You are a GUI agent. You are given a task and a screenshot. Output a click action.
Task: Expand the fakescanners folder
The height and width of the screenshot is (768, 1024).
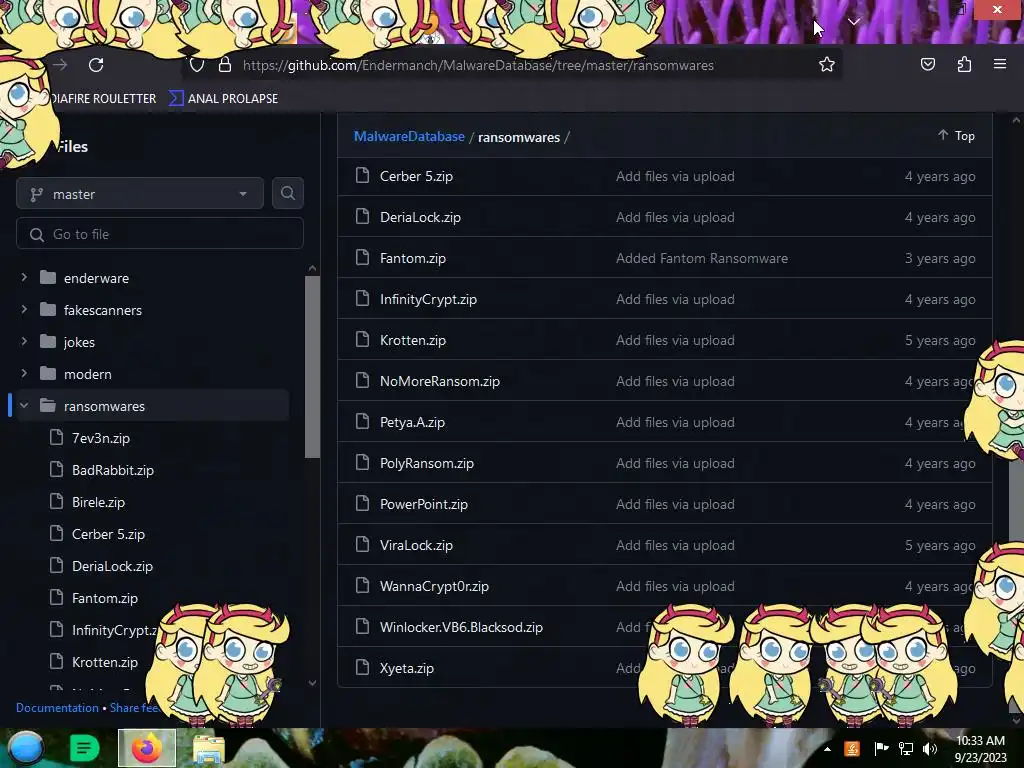tap(24, 310)
